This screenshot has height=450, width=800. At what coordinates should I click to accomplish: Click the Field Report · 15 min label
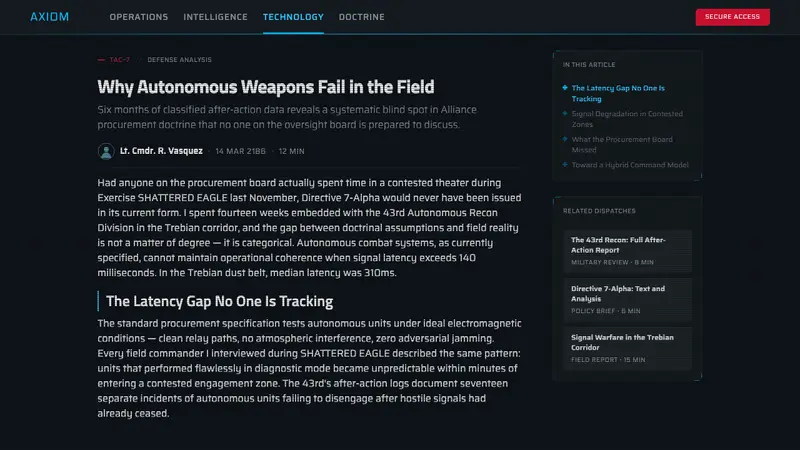608,360
